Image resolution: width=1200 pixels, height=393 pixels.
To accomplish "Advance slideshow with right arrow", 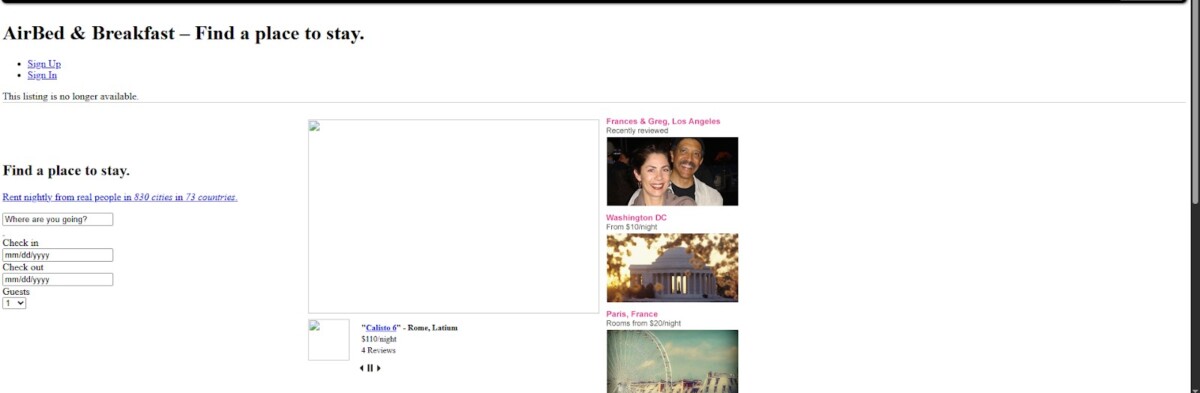I will point(378,368).
